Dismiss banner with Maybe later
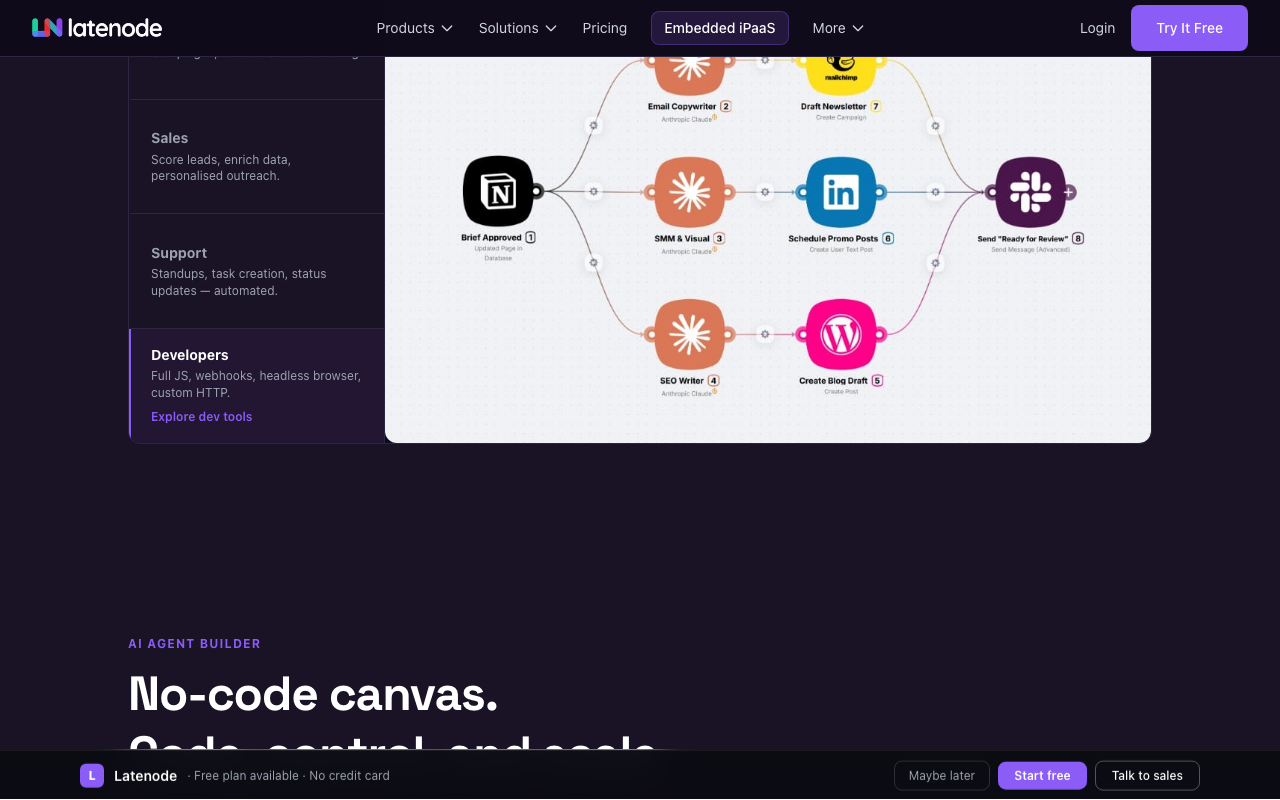The width and height of the screenshot is (1280, 800). coord(942,776)
